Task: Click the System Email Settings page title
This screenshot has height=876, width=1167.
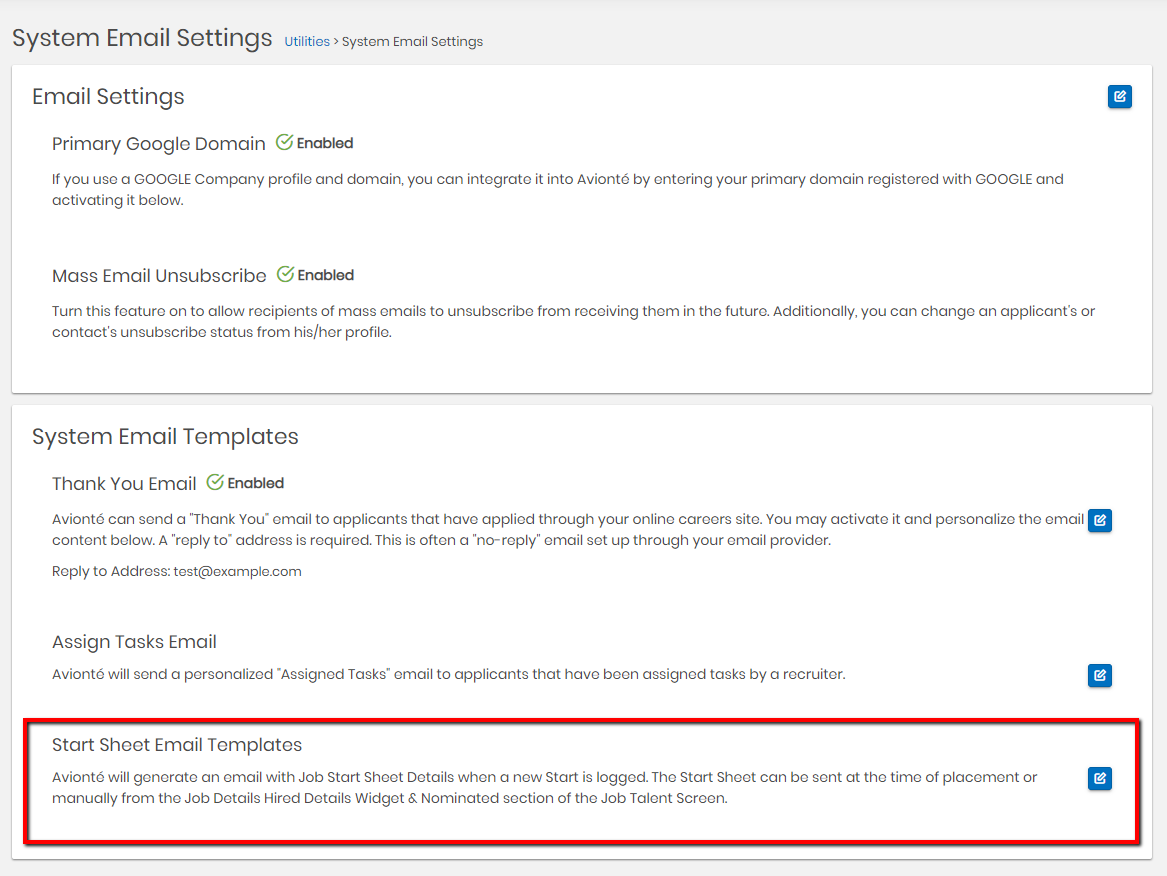Action: pyautogui.click(x=142, y=38)
